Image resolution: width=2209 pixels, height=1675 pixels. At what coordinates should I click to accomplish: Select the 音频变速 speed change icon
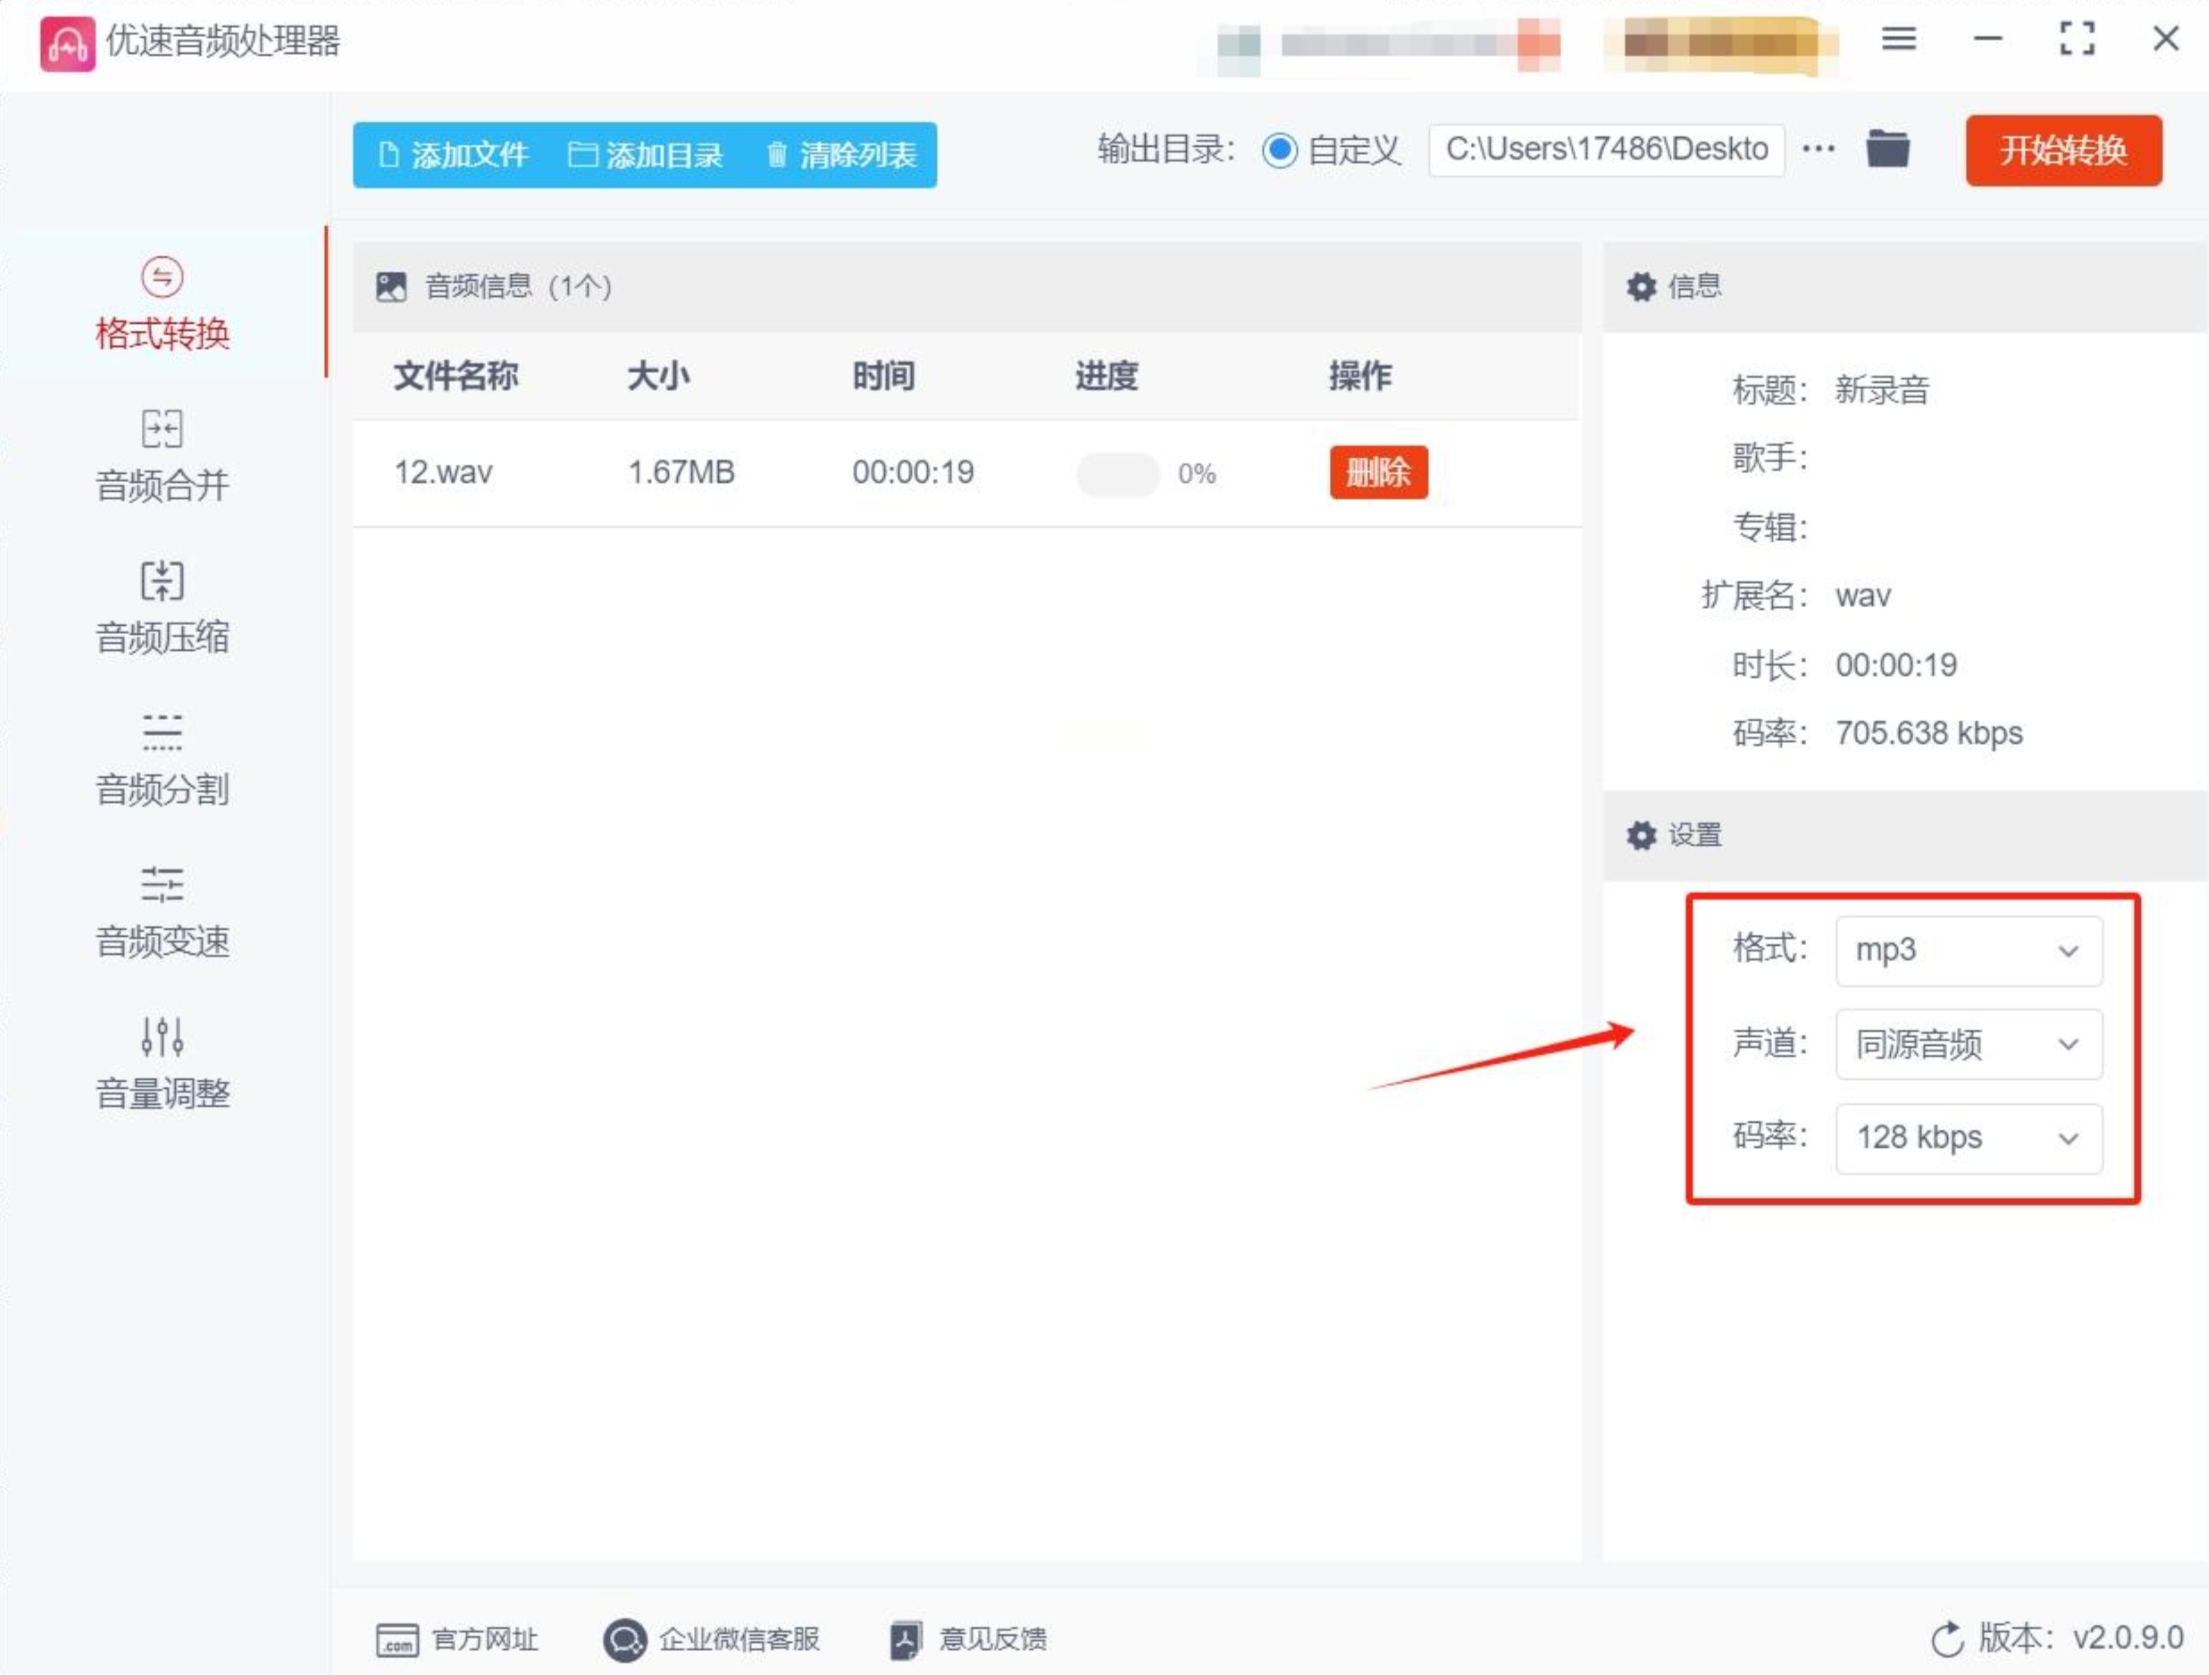tap(162, 885)
